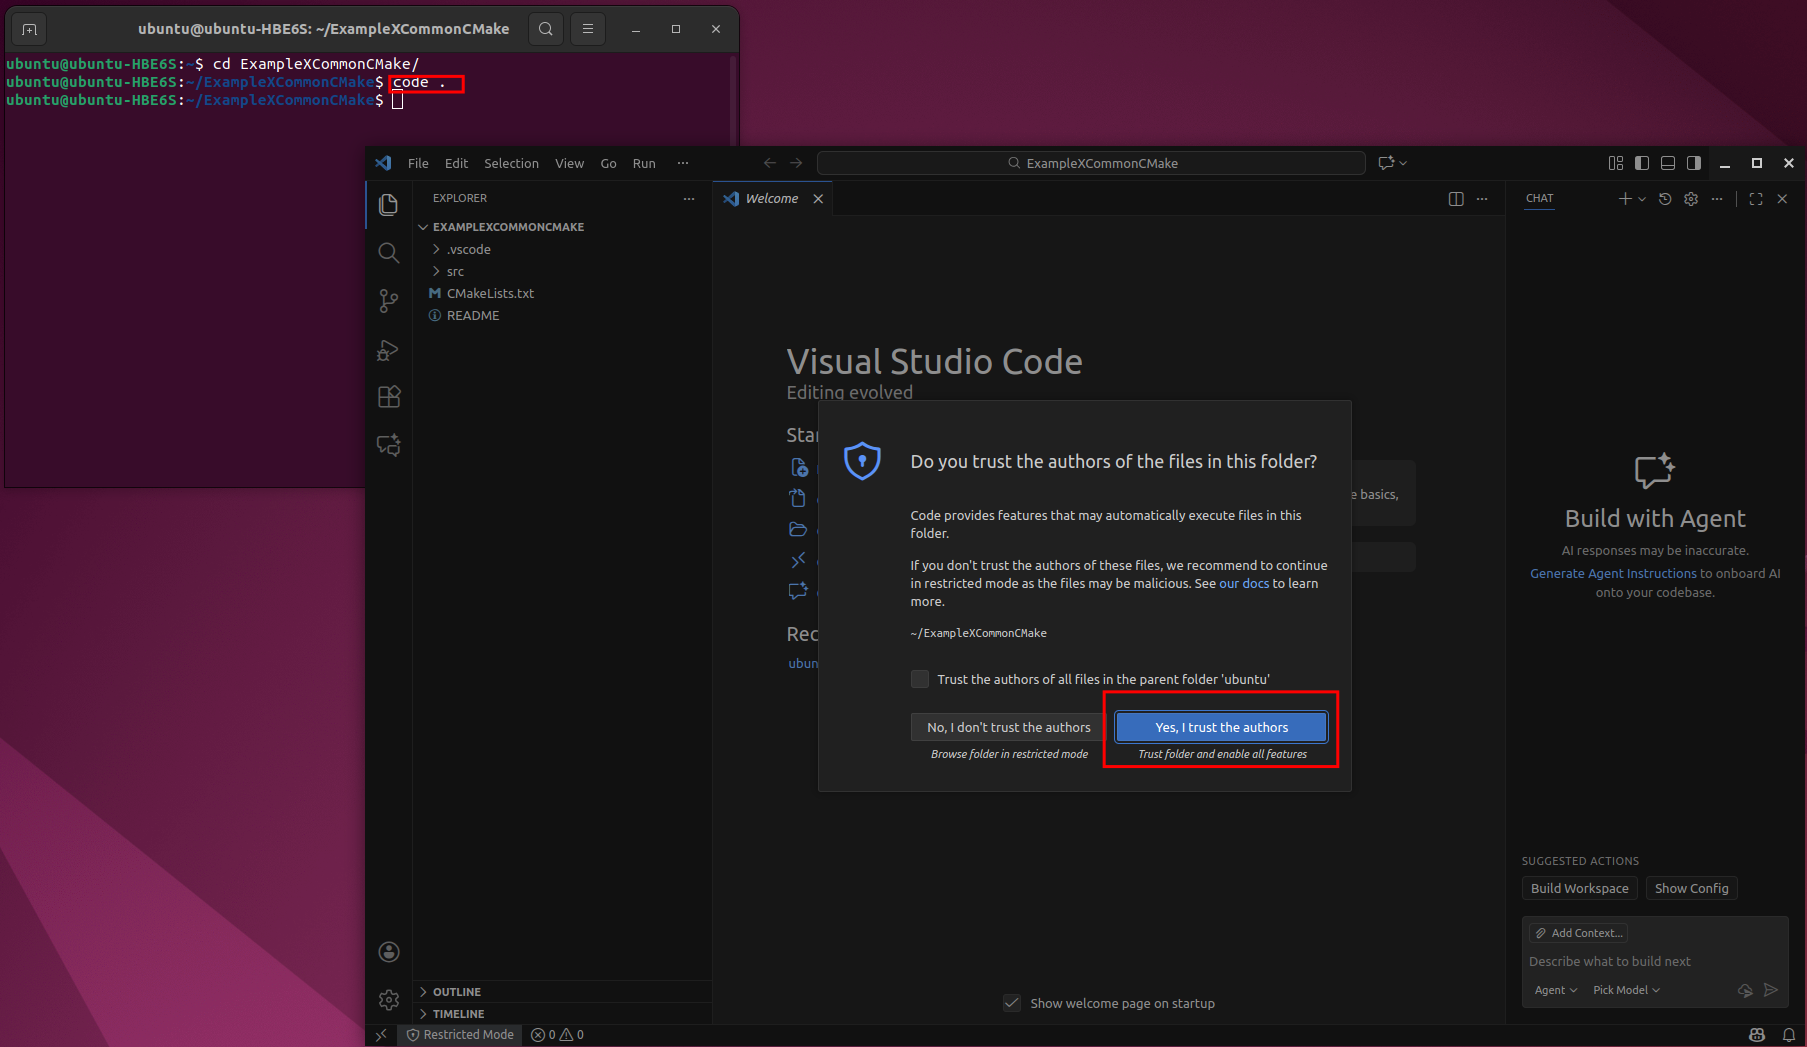Open the Chat view icon in activity bar
Viewport: 1807px width, 1047px height.
pyautogui.click(x=389, y=445)
